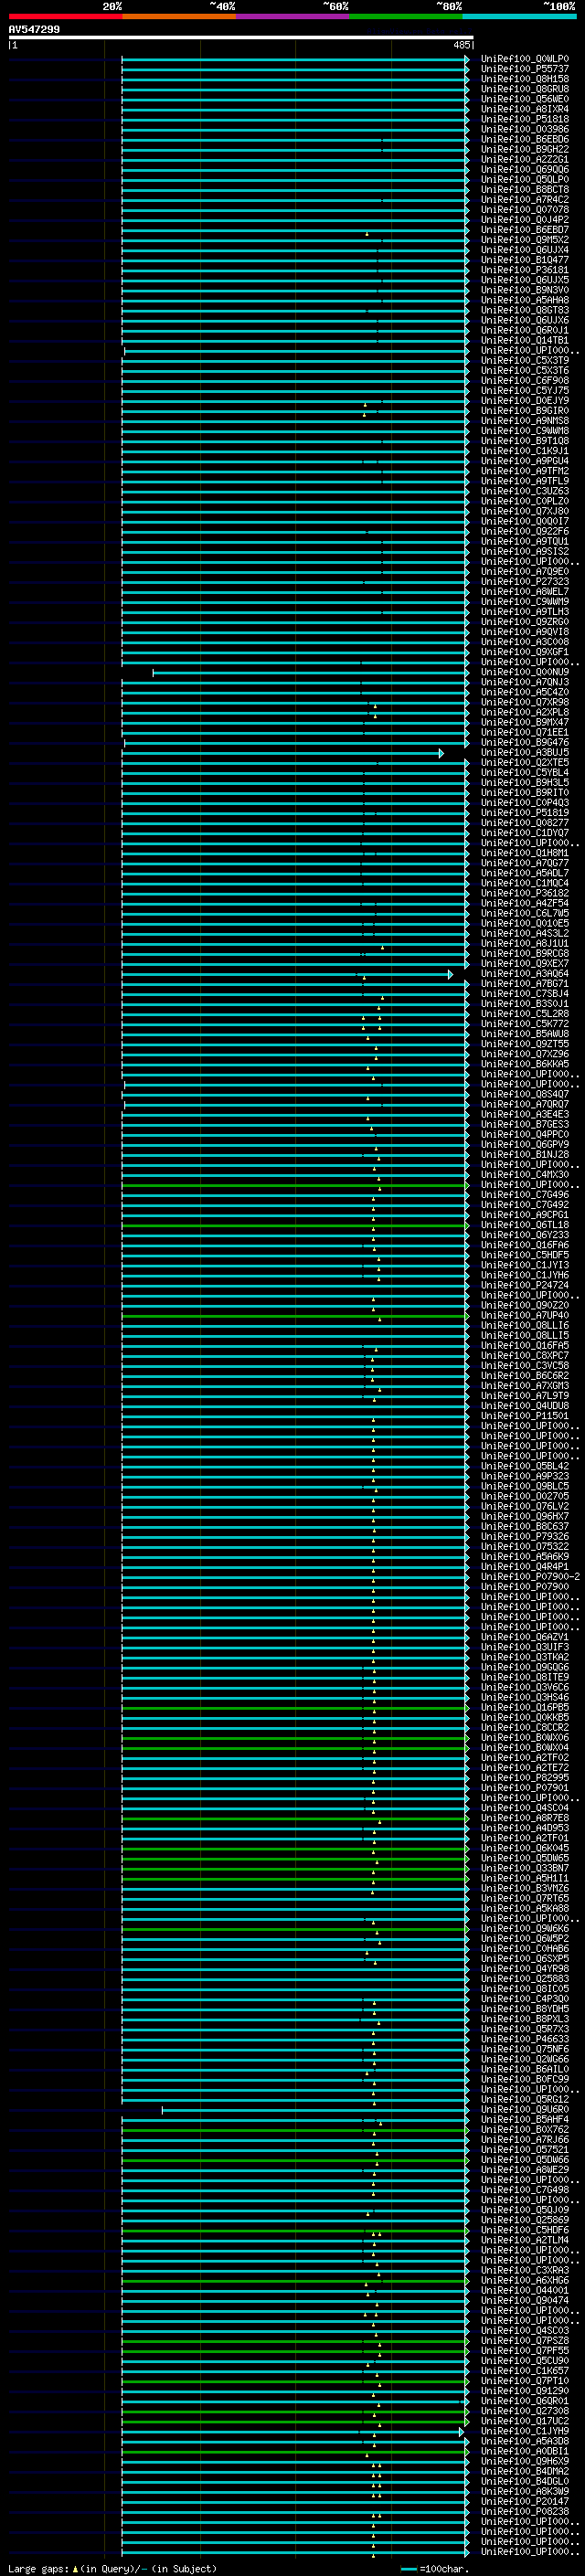Select the UniRef100_P36182 hit label

click(x=524, y=893)
